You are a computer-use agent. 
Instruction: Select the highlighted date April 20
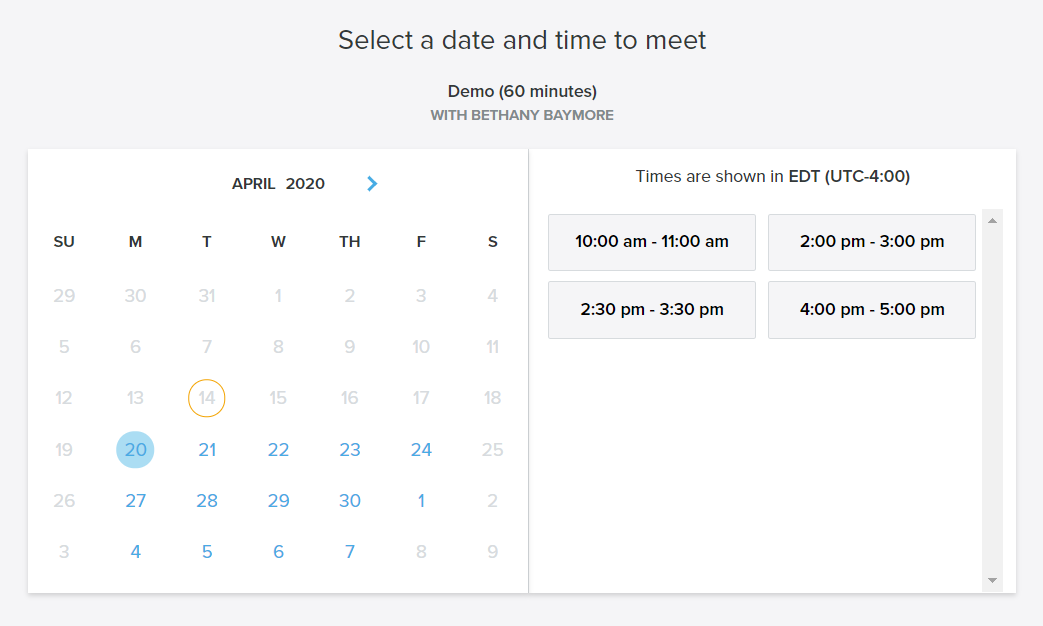coord(135,450)
